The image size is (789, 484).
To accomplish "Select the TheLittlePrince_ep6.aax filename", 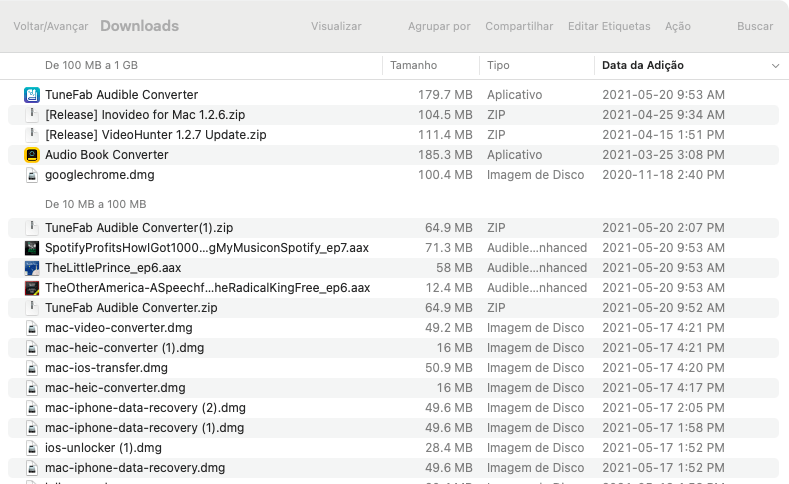I will pos(113,268).
